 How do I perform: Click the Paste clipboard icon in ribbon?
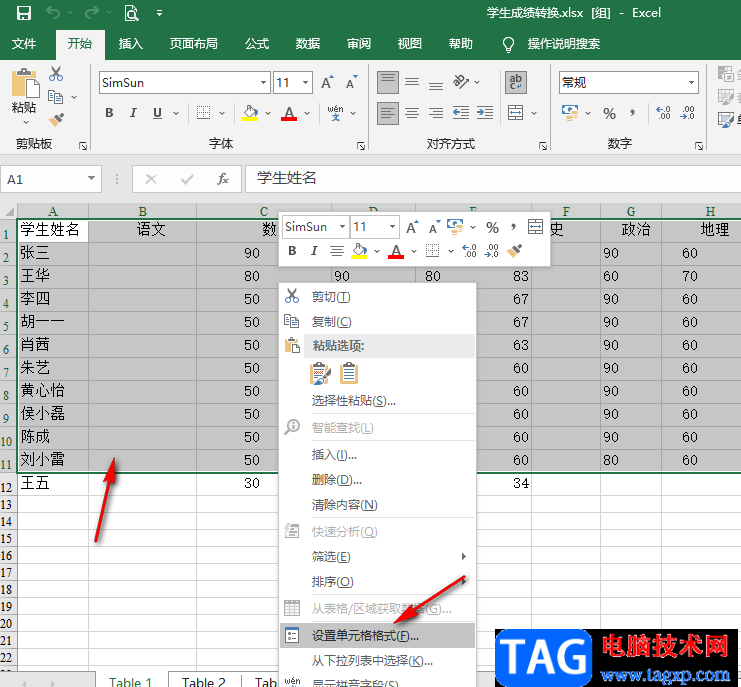[25, 83]
